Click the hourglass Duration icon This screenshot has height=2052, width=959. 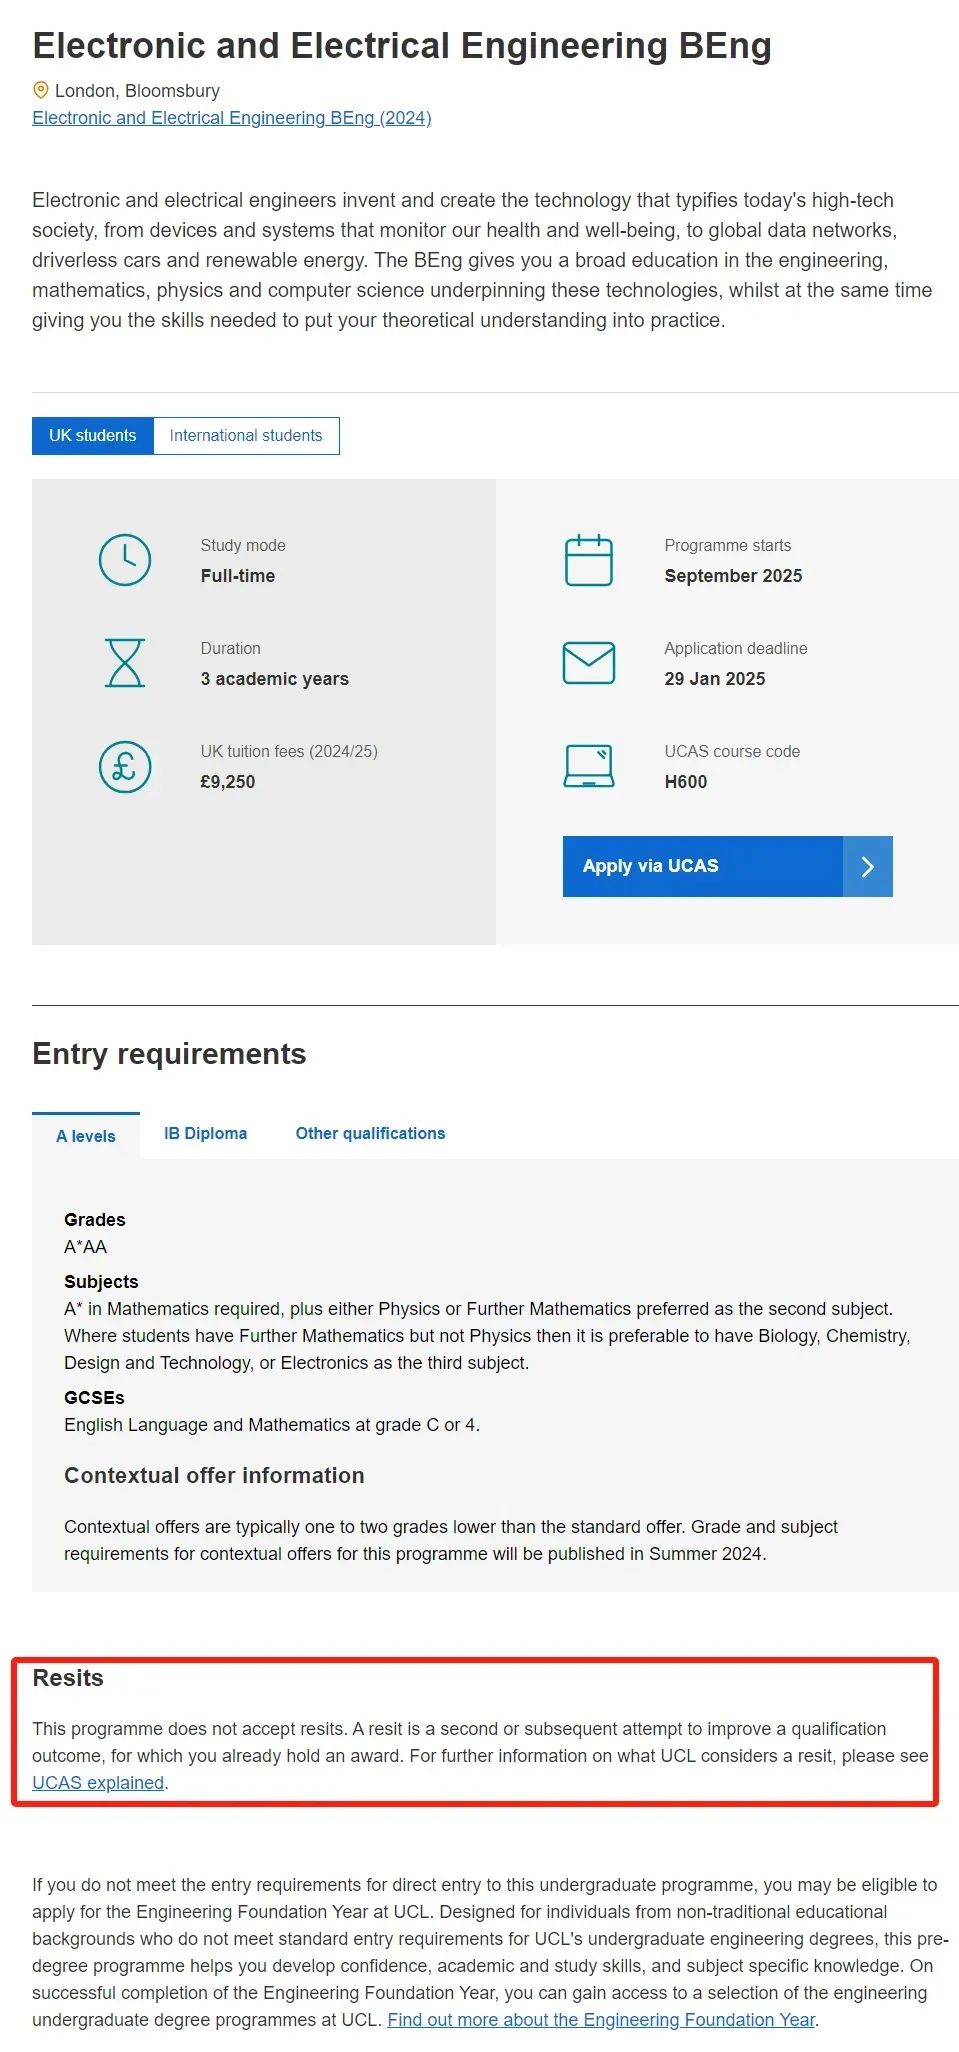[124, 663]
